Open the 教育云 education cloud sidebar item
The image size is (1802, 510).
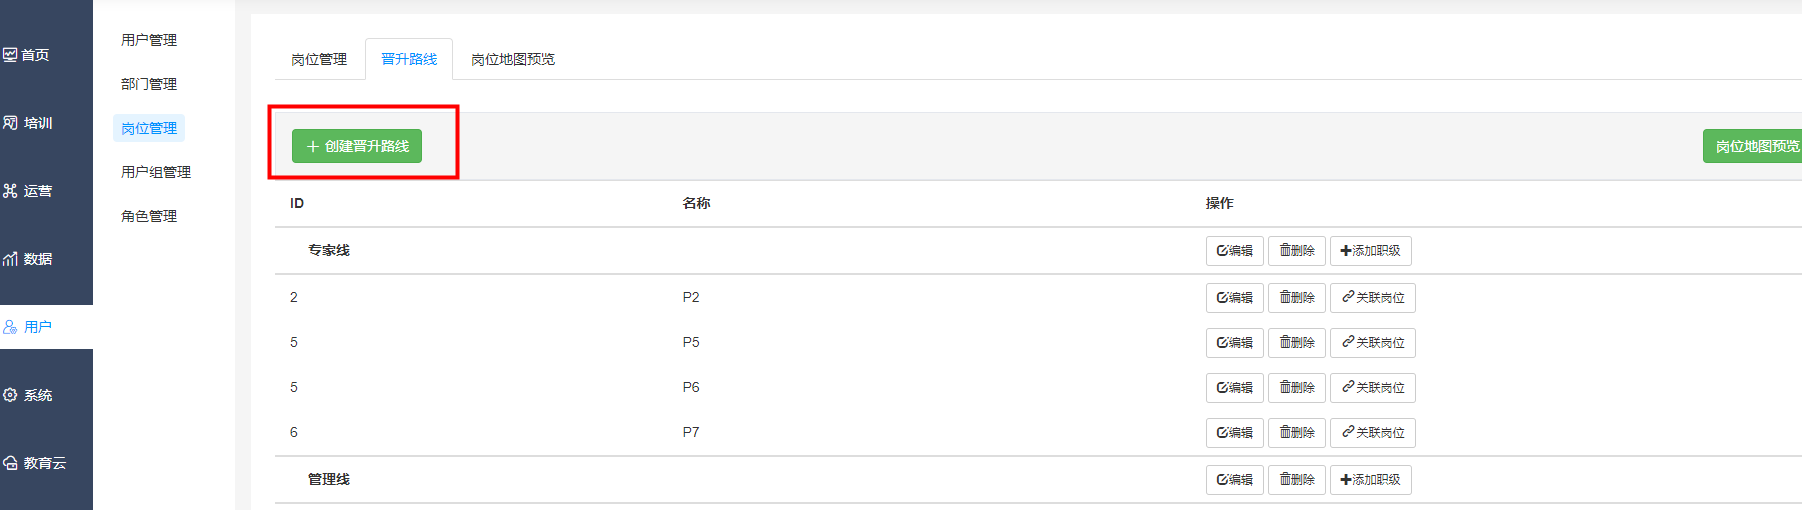(x=34, y=463)
